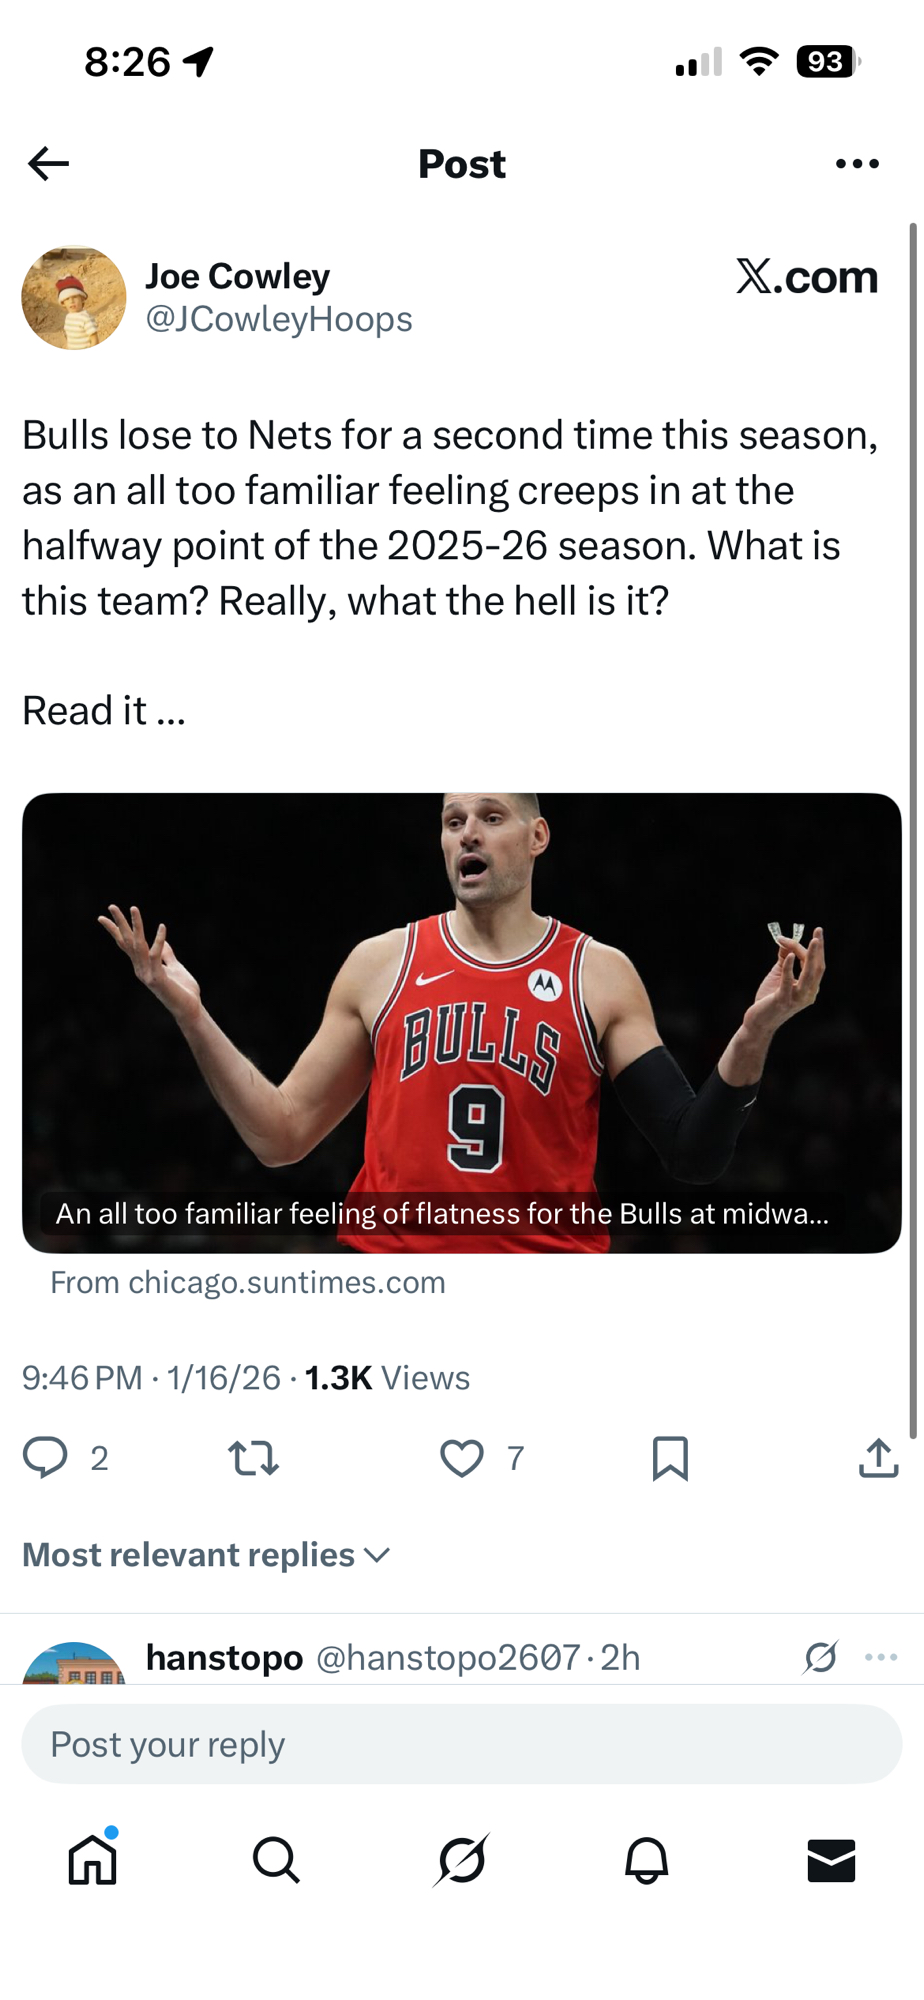The height and width of the screenshot is (2000, 924).
Task: Open Joe Cowley's profile picture
Action: pos(74,298)
